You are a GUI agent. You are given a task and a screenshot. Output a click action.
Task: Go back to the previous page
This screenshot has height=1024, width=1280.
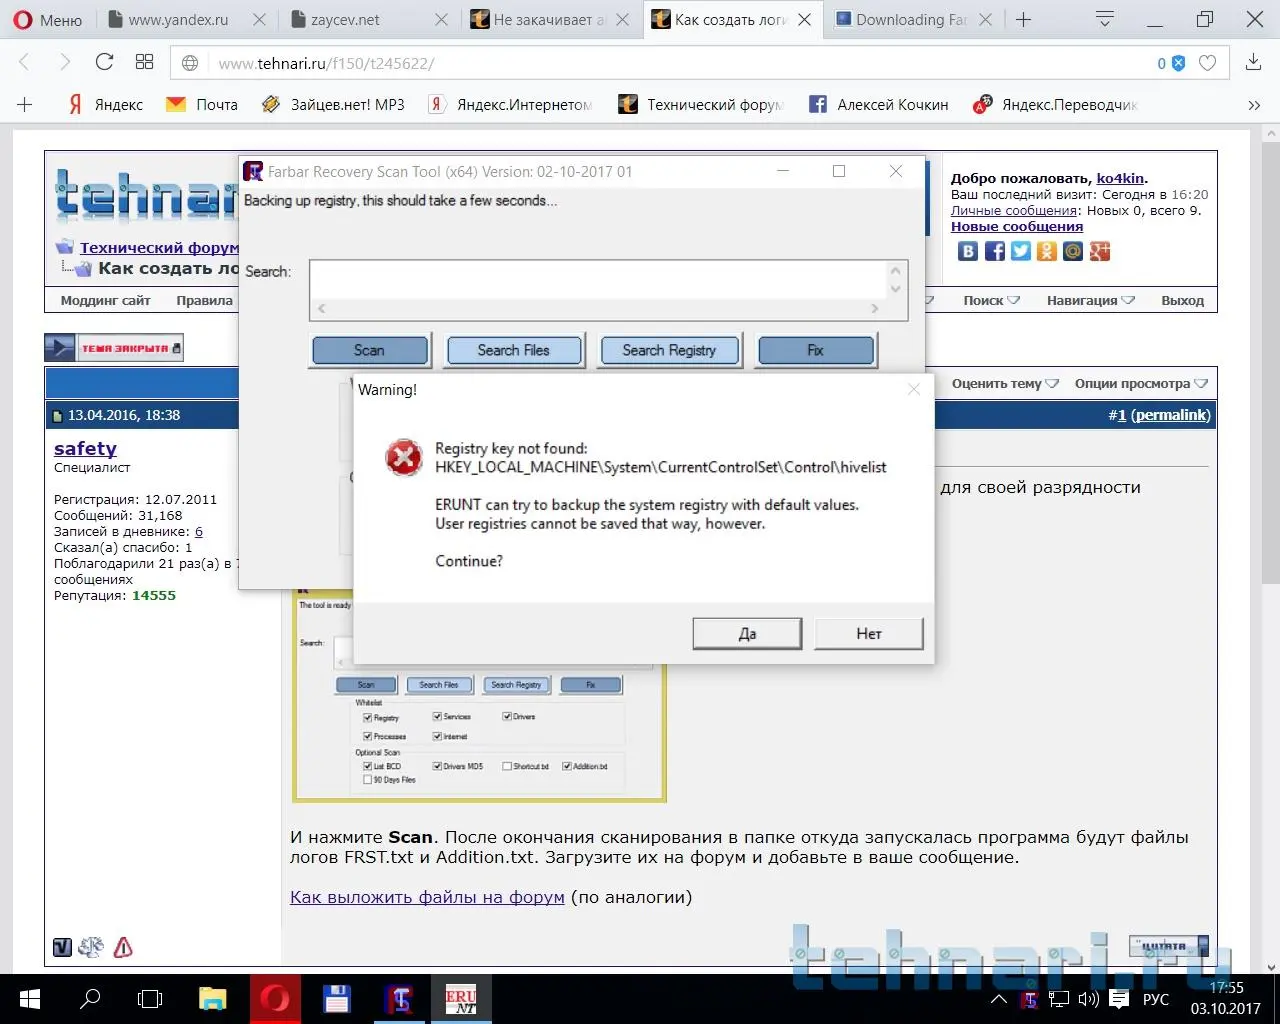pos(26,62)
